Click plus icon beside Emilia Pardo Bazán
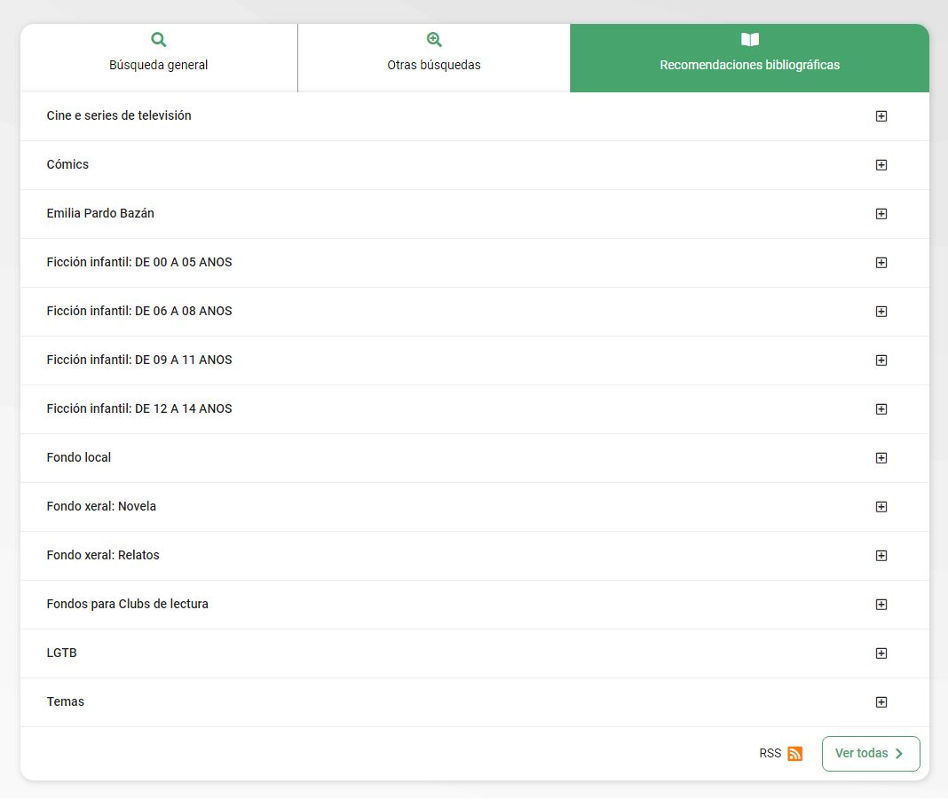 (881, 214)
